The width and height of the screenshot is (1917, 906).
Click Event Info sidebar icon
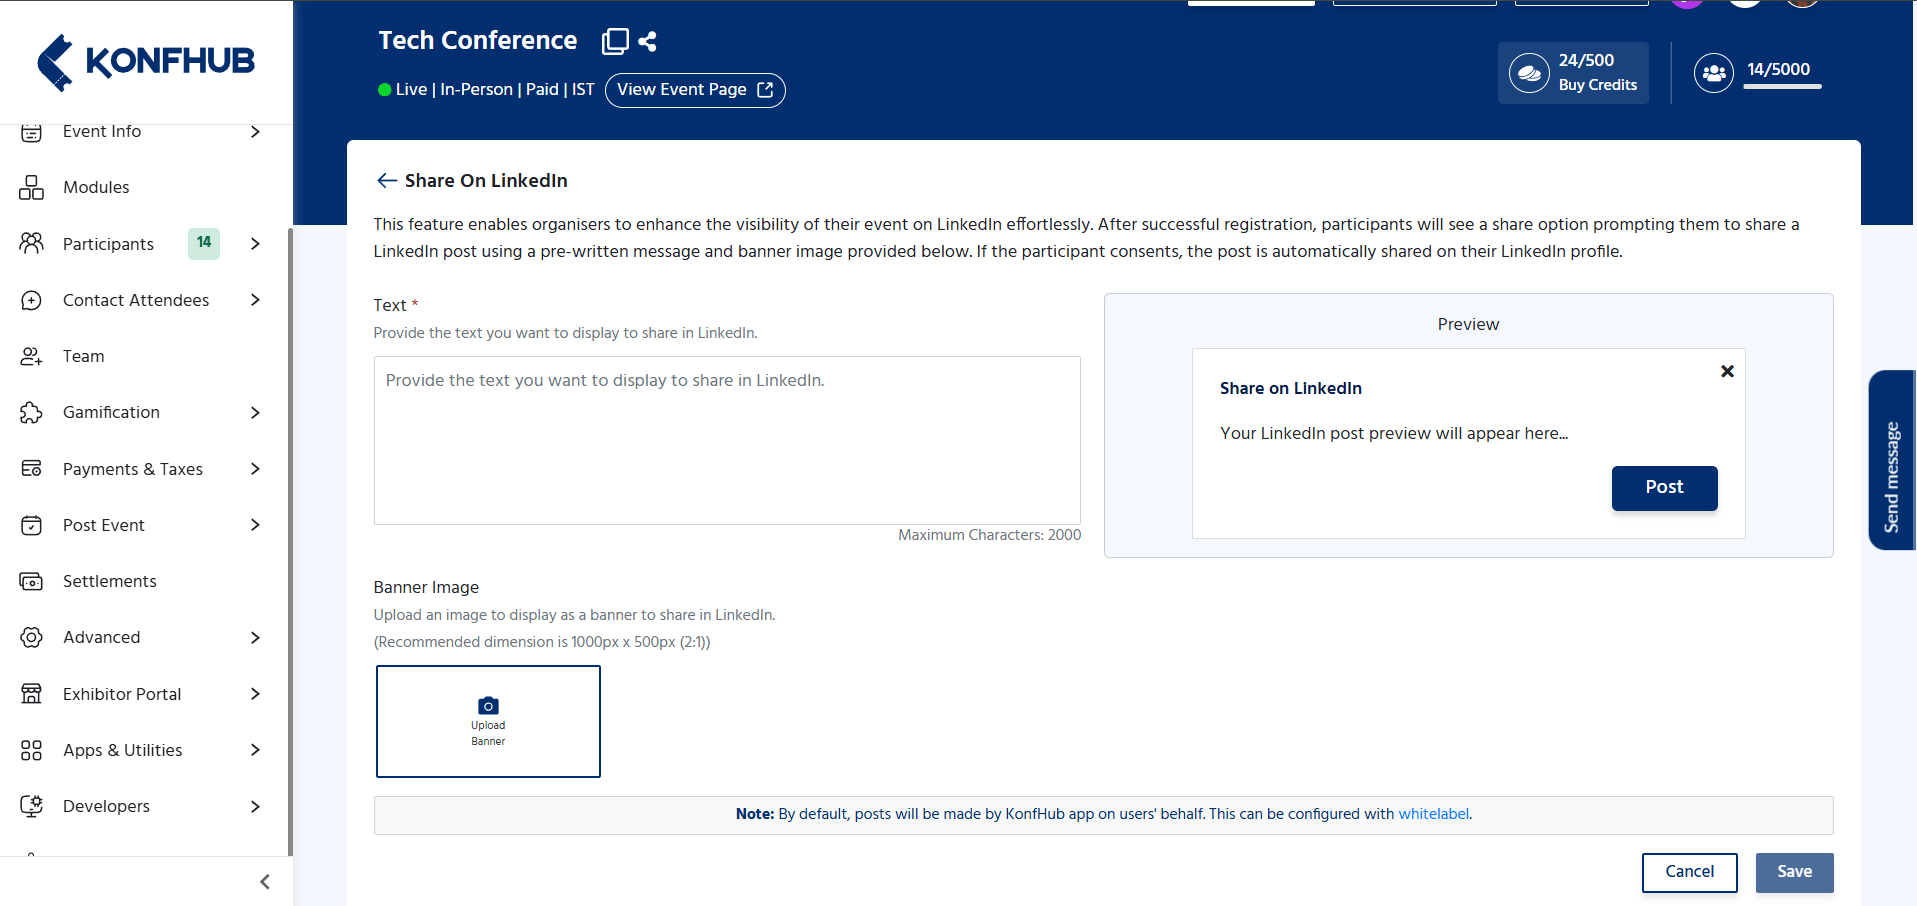click(32, 131)
